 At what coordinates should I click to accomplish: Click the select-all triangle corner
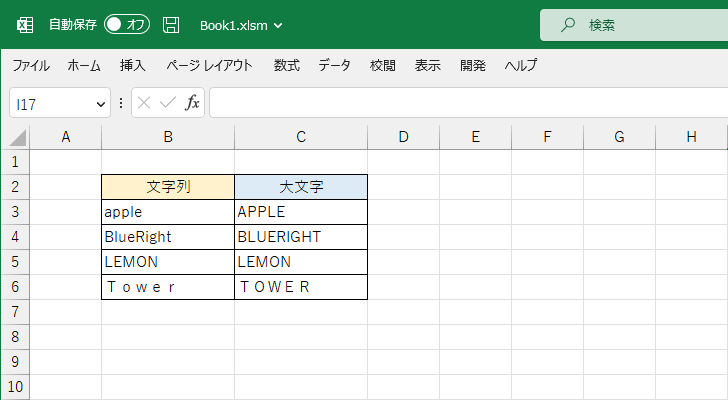(x=18, y=138)
